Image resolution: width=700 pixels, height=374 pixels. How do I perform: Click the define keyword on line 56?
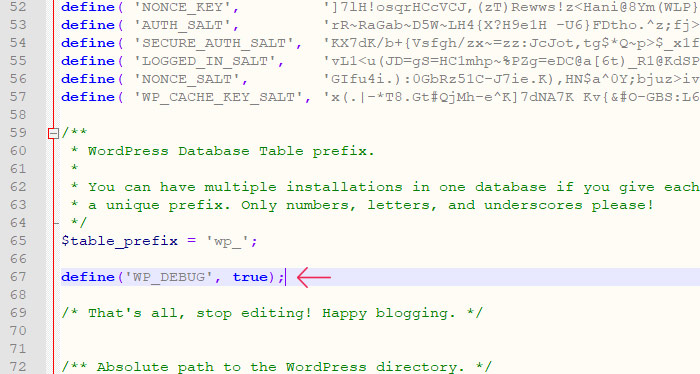[88, 79]
